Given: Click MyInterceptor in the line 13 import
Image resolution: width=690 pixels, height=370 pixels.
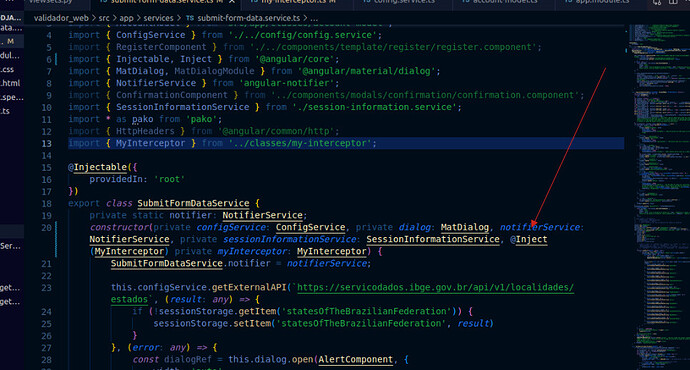Looking at the screenshot, I should click(x=150, y=143).
